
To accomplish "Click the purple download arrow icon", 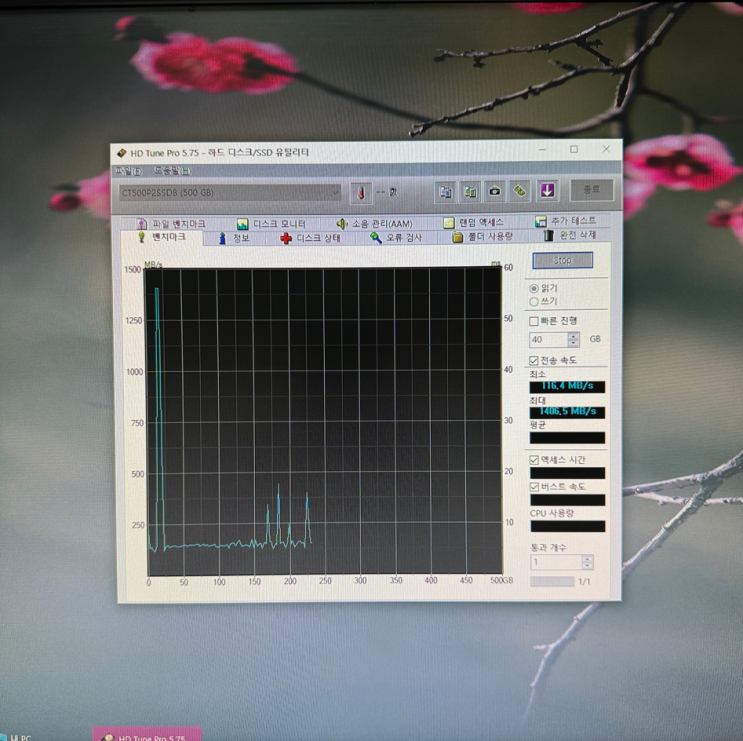I will tap(547, 190).
